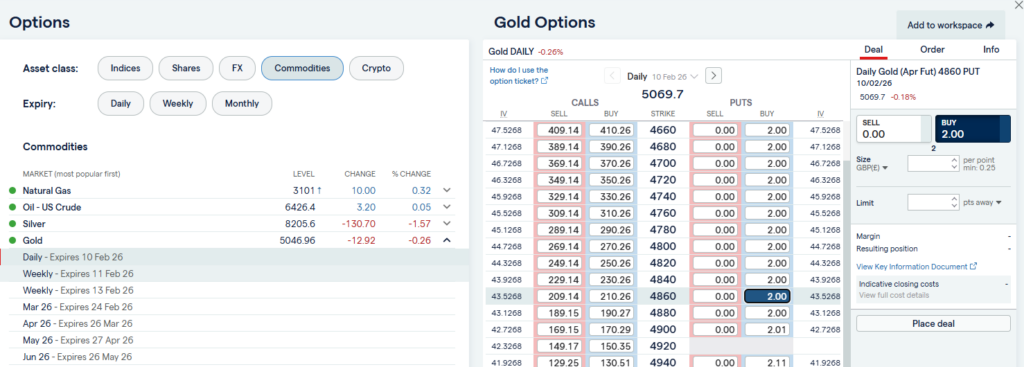Open the pts away dropdown
This screenshot has height=367, width=1024.
click(x=983, y=203)
